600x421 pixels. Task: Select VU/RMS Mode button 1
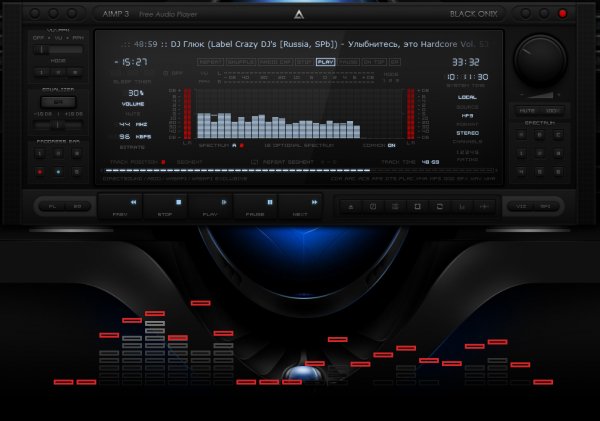(x=41, y=72)
